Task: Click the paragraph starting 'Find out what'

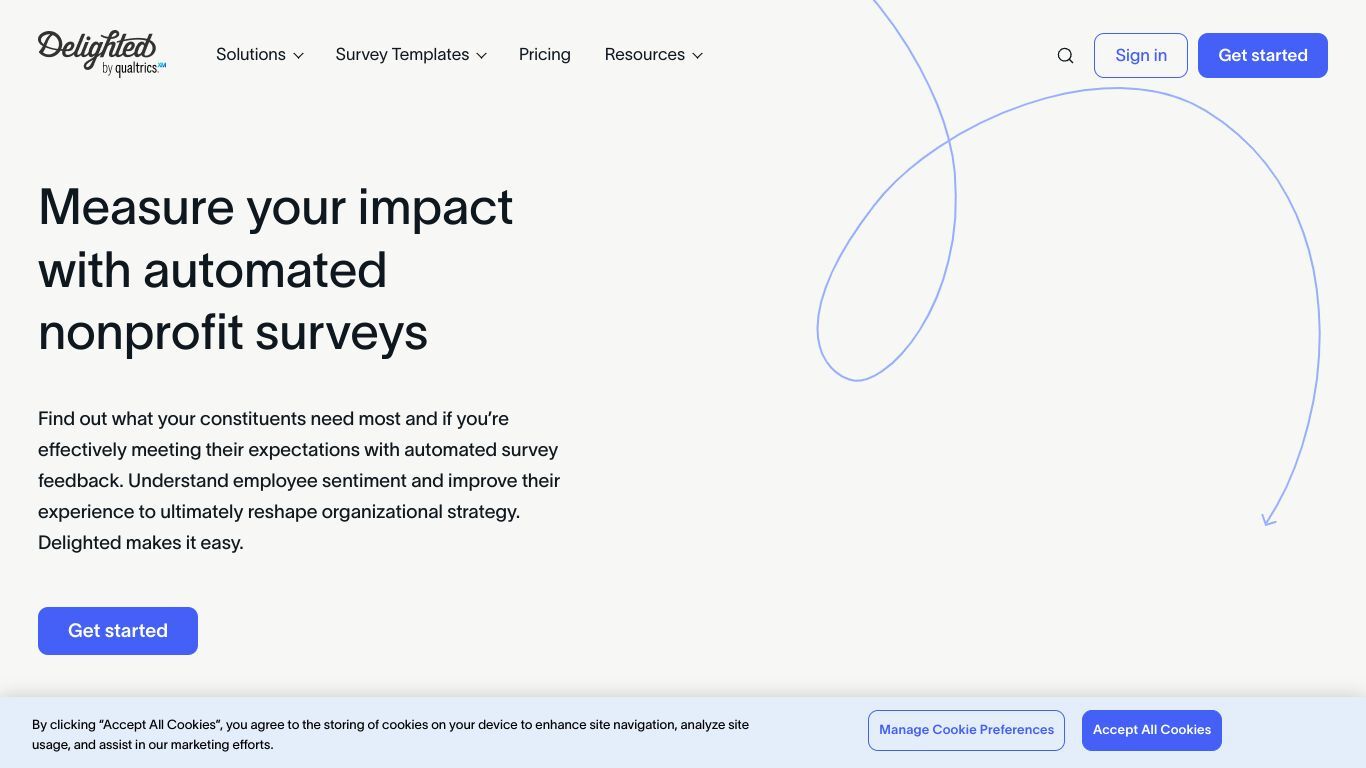Action: (x=299, y=480)
